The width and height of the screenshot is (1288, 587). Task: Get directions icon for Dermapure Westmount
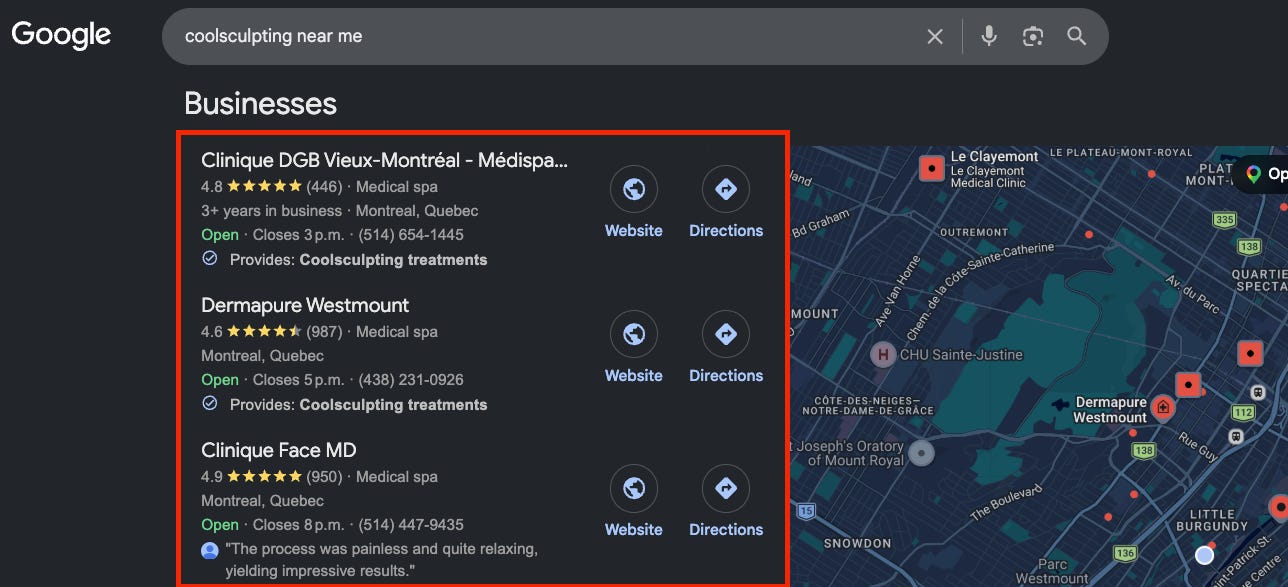coord(726,334)
